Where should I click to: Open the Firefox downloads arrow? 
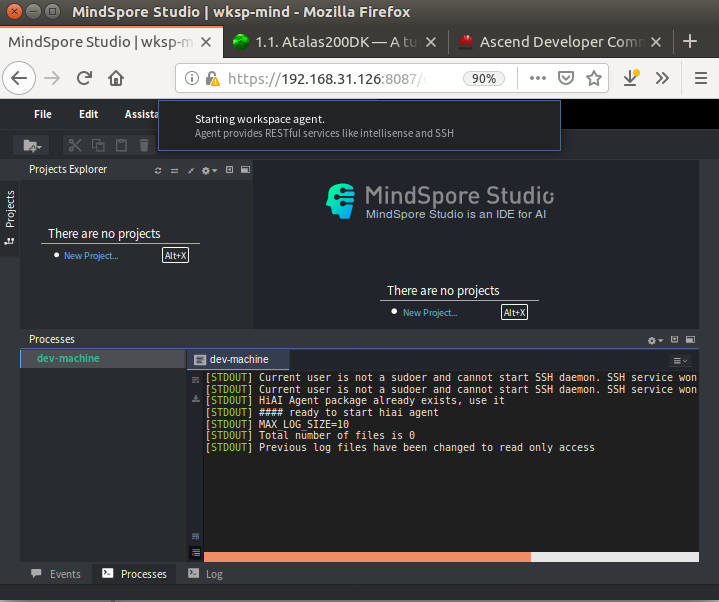[631, 78]
